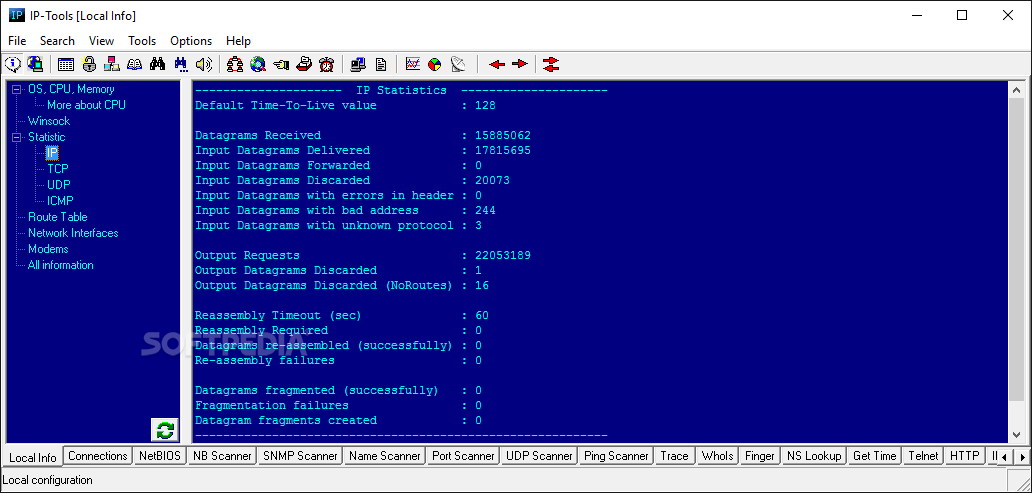This screenshot has width=1032, height=493.
Task: Click the red card-file NS Lookup icon
Action: [303, 64]
